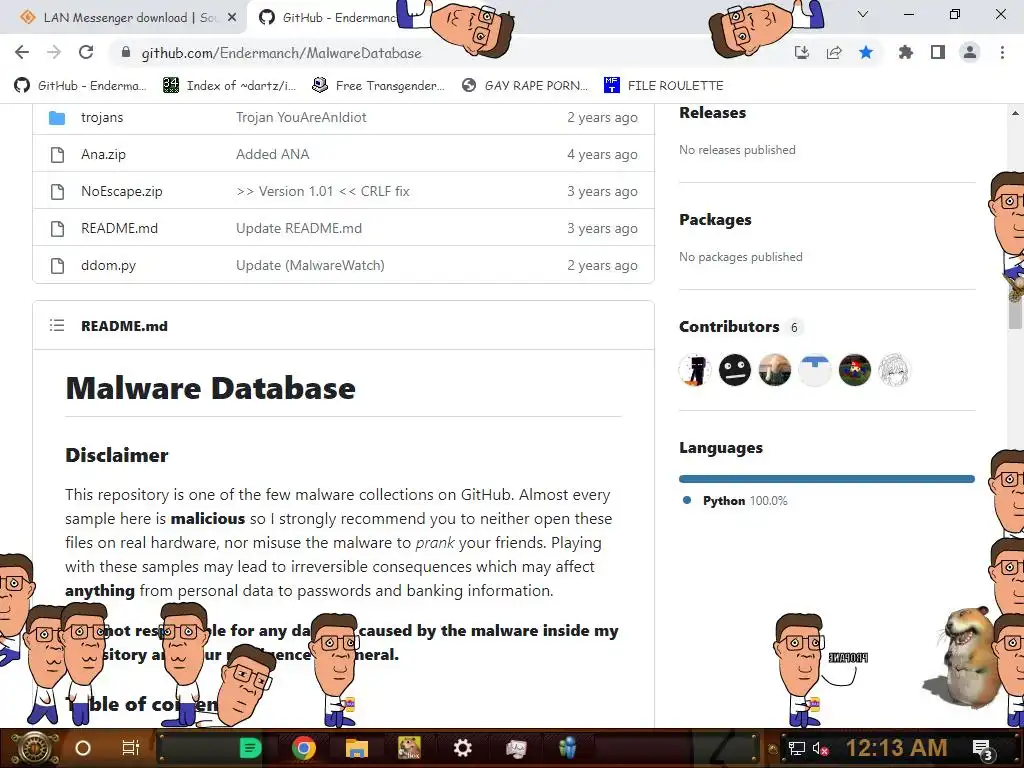Open the trojans folder
The width and height of the screenshot is (1024, 768).
point(102,118)
